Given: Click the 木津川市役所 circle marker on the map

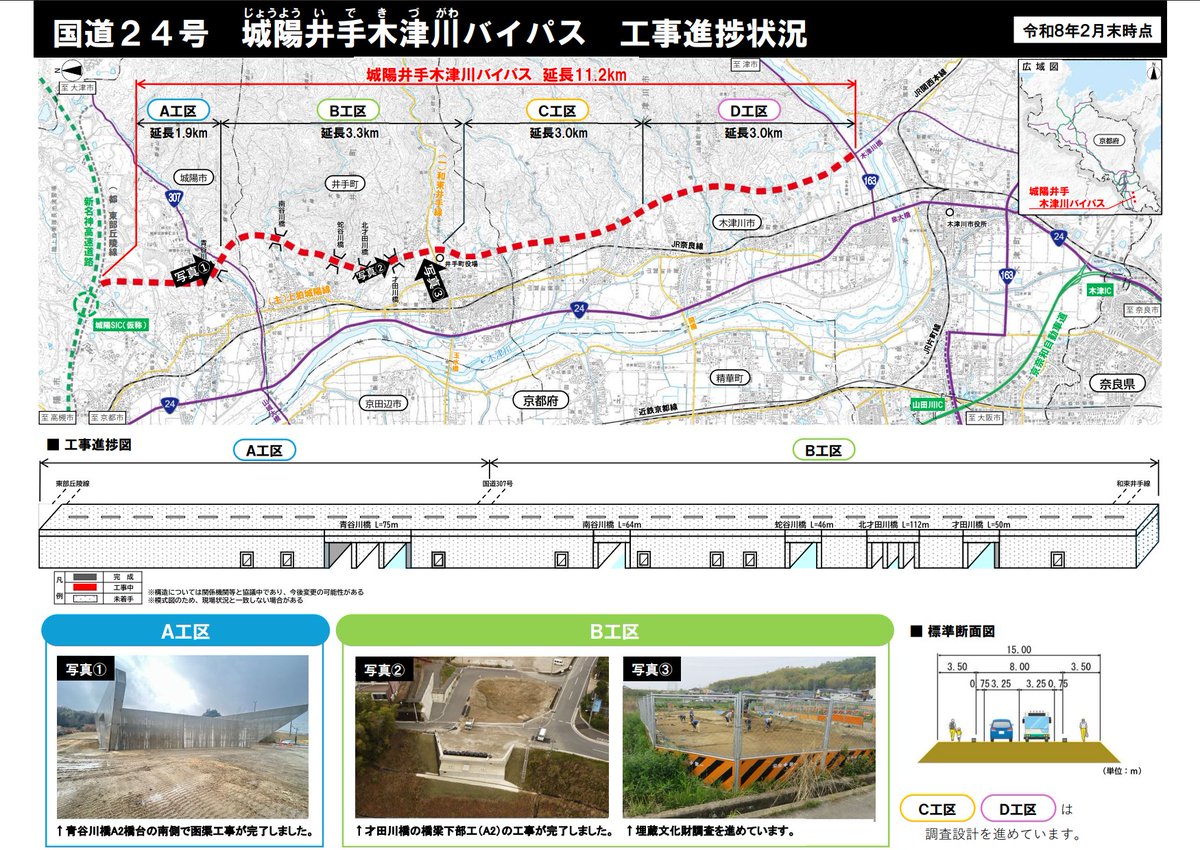Looking at the screenshot, I should coord(951,211).
